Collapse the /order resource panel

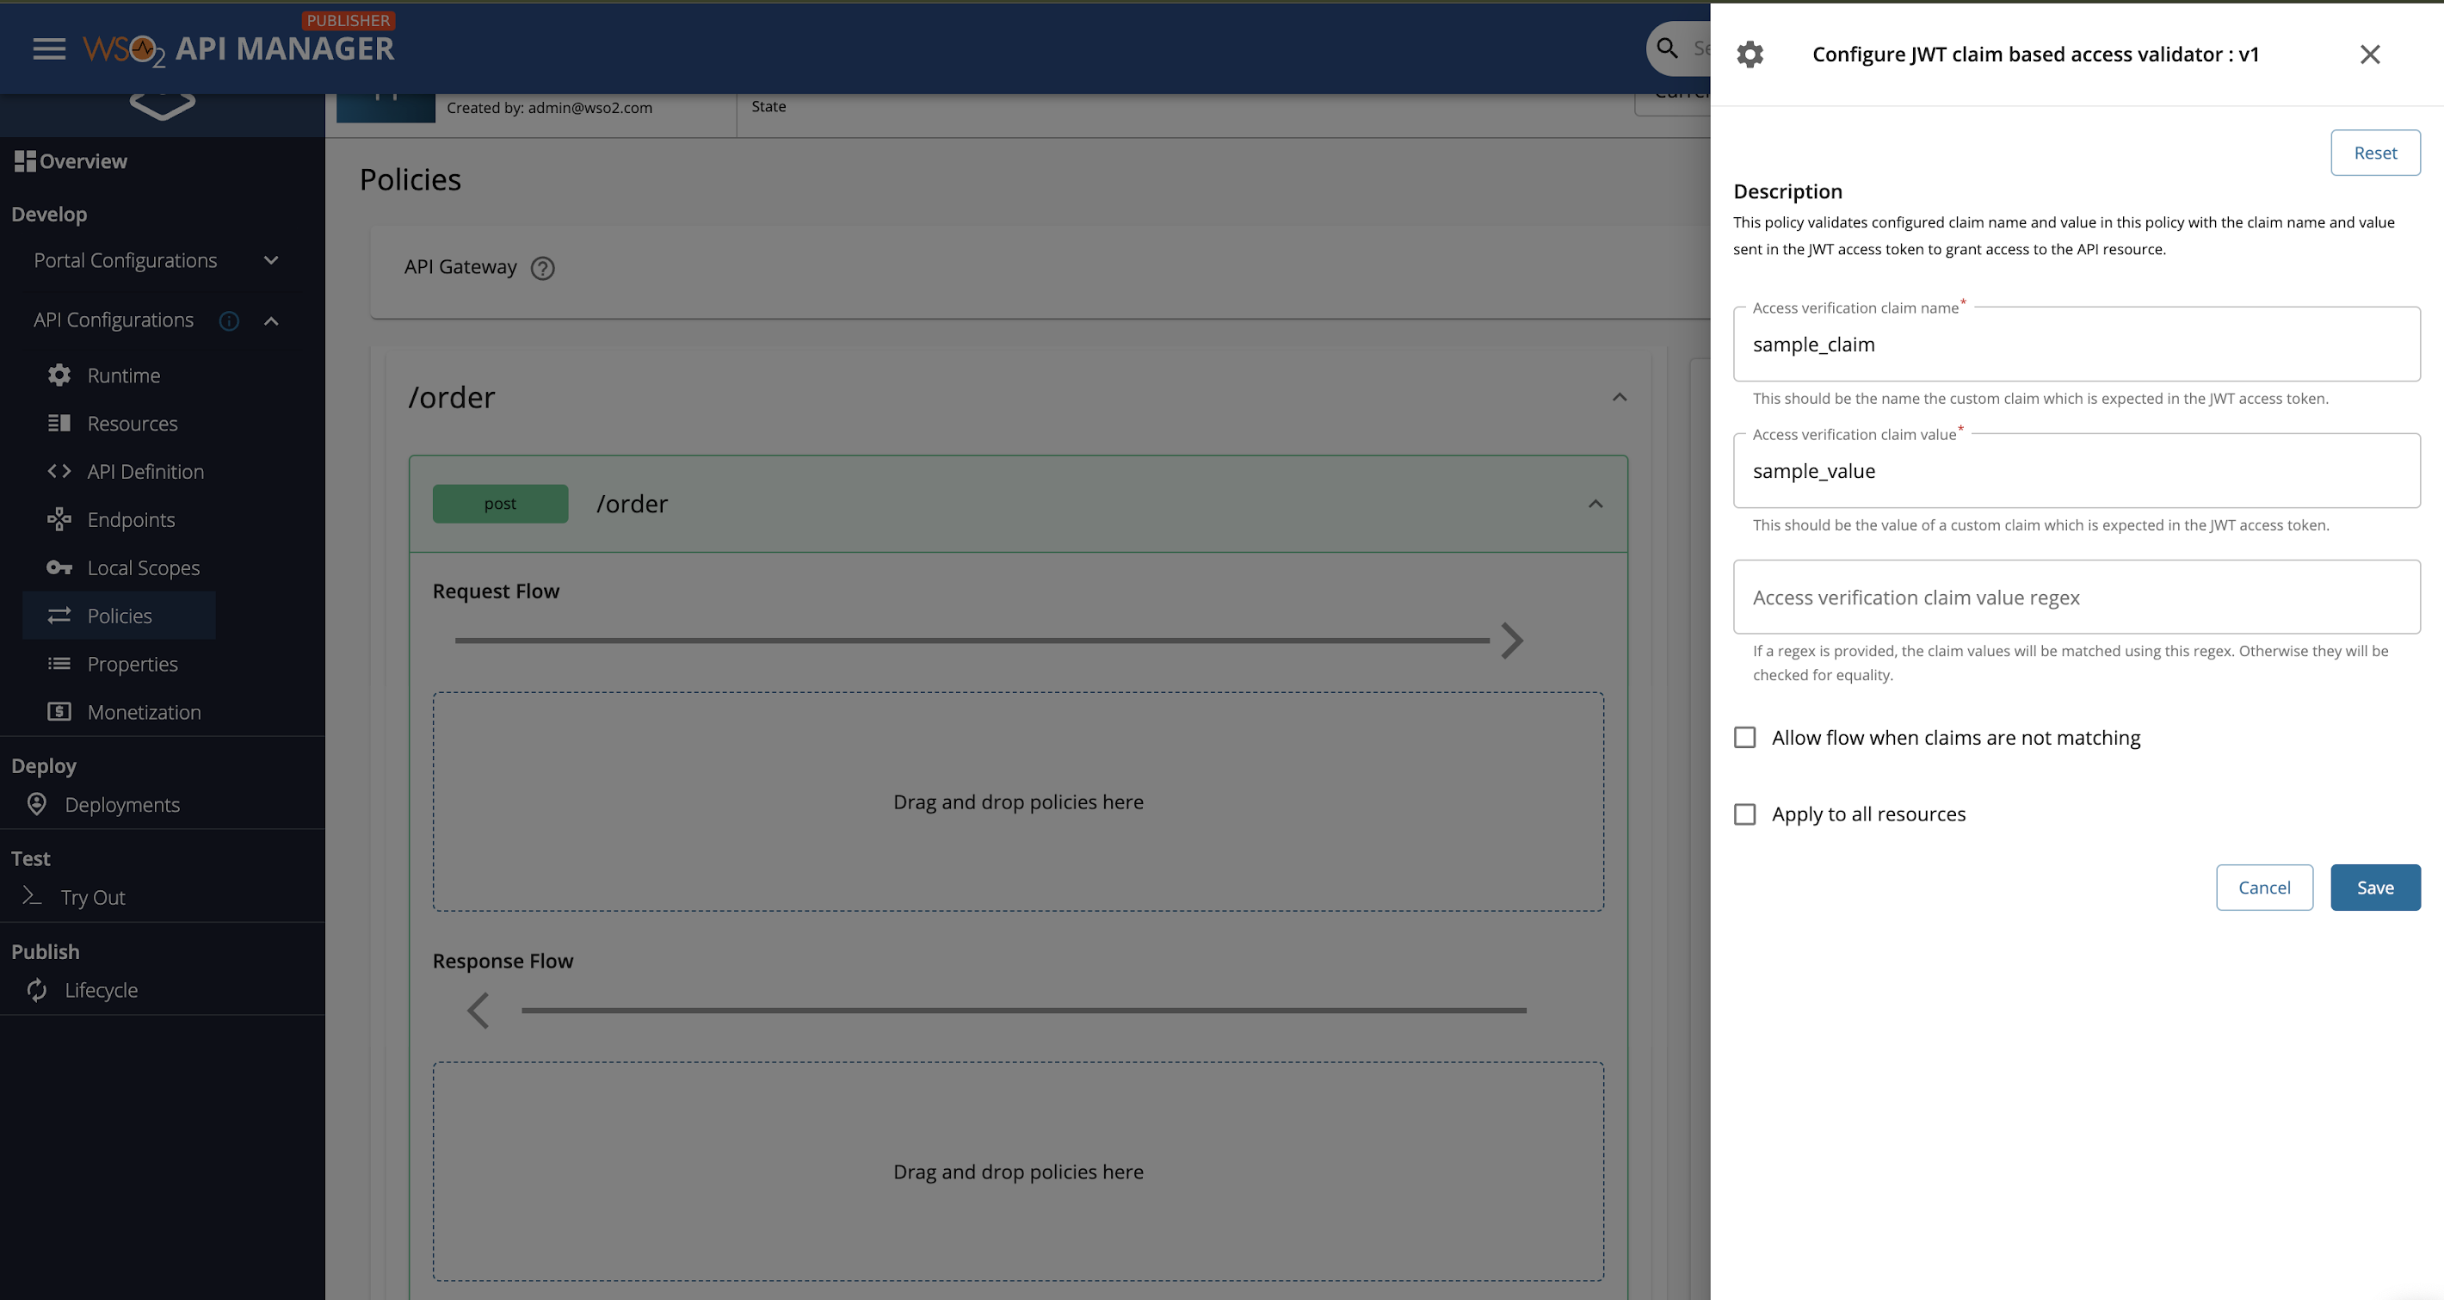tap(1620, 397)
